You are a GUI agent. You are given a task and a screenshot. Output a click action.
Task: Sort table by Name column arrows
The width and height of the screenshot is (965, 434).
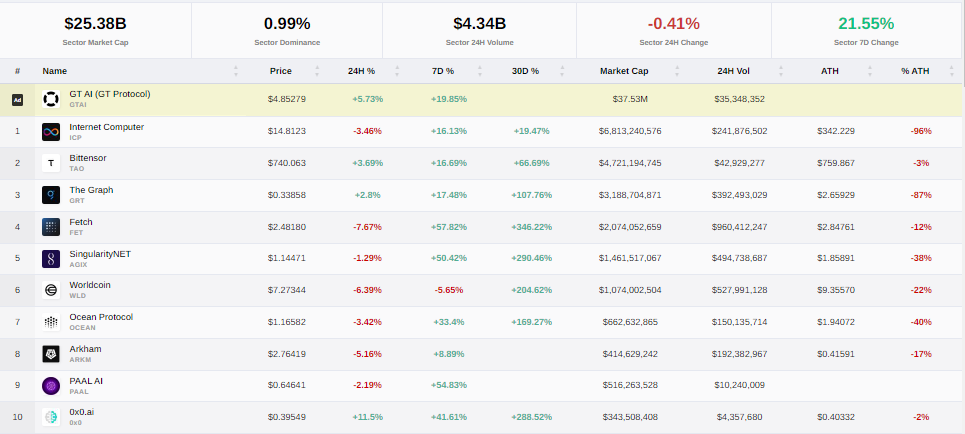[x=236, y=71]
